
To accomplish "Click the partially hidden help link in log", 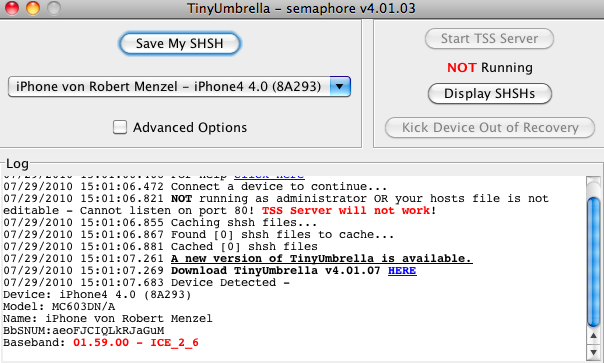I will click(269, 176).
